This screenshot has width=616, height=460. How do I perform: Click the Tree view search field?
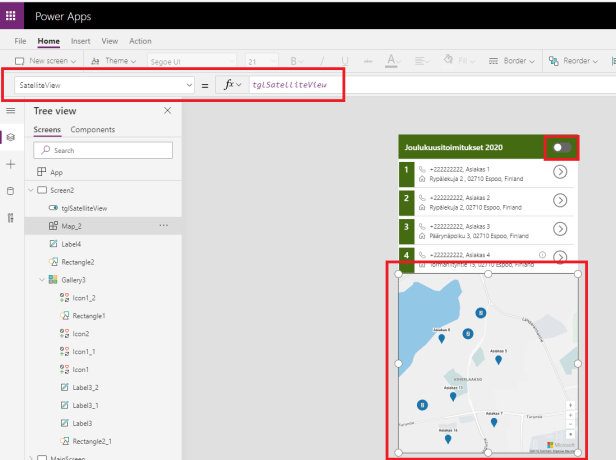(x=105, y=150)
